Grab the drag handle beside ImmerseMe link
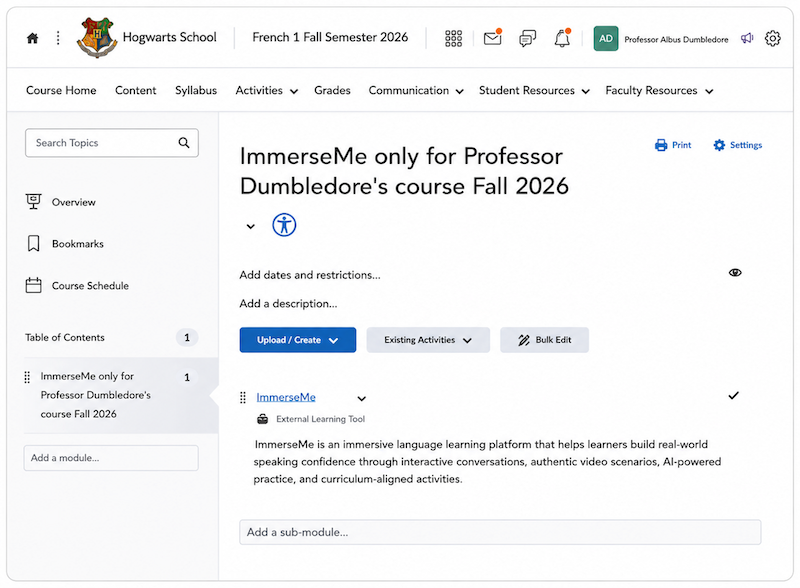The image size is (800, 588). [x=243, y=397]
